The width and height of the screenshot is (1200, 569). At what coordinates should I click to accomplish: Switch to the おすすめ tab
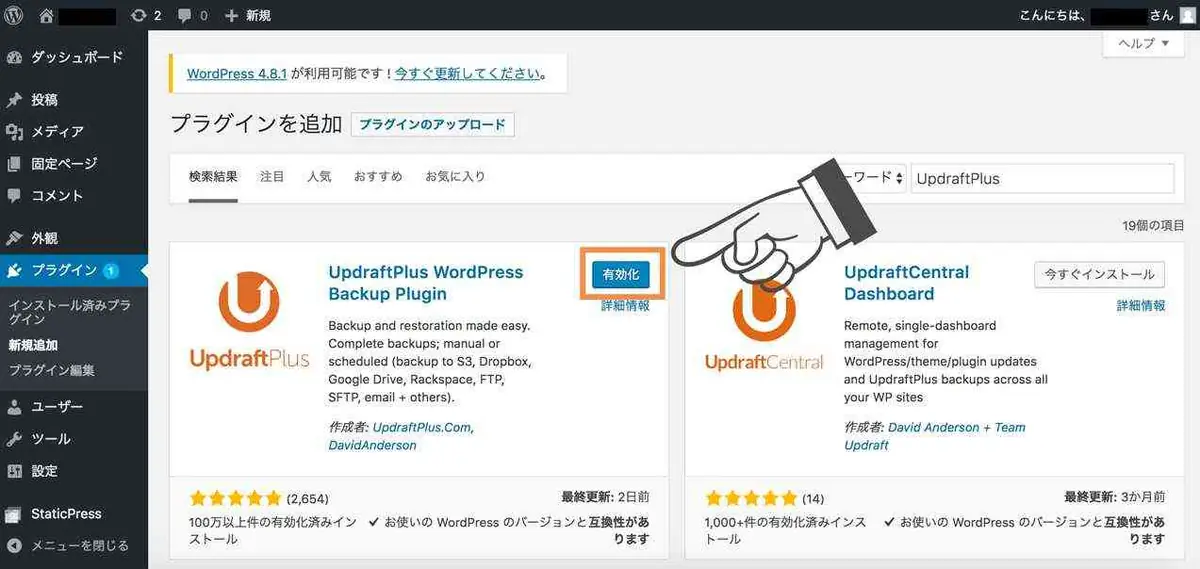378,176
